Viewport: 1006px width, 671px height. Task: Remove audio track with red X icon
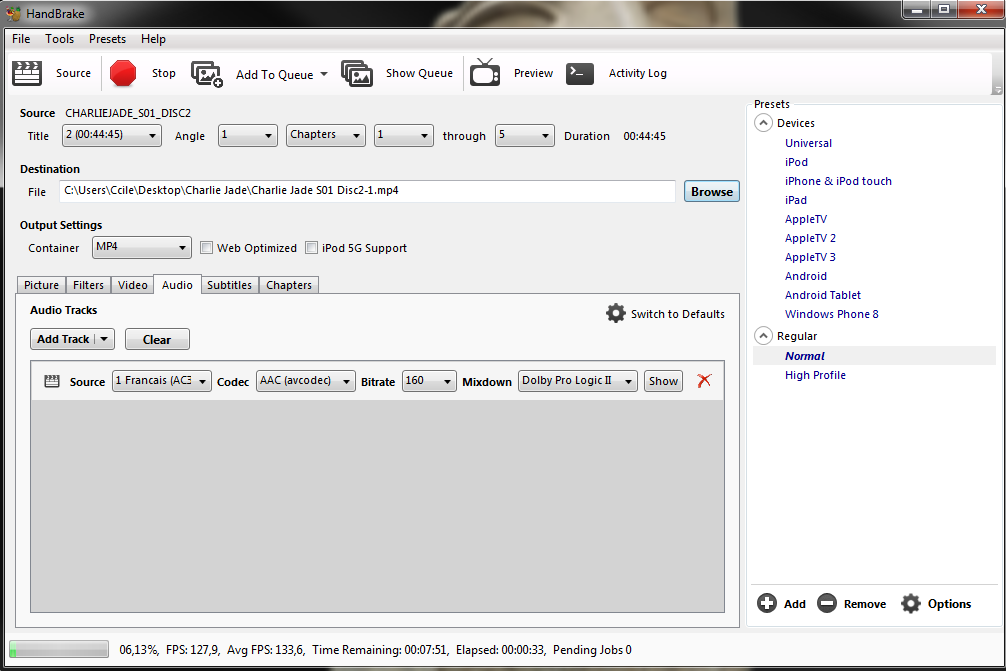pyautogui.click(x=704, y=381)
